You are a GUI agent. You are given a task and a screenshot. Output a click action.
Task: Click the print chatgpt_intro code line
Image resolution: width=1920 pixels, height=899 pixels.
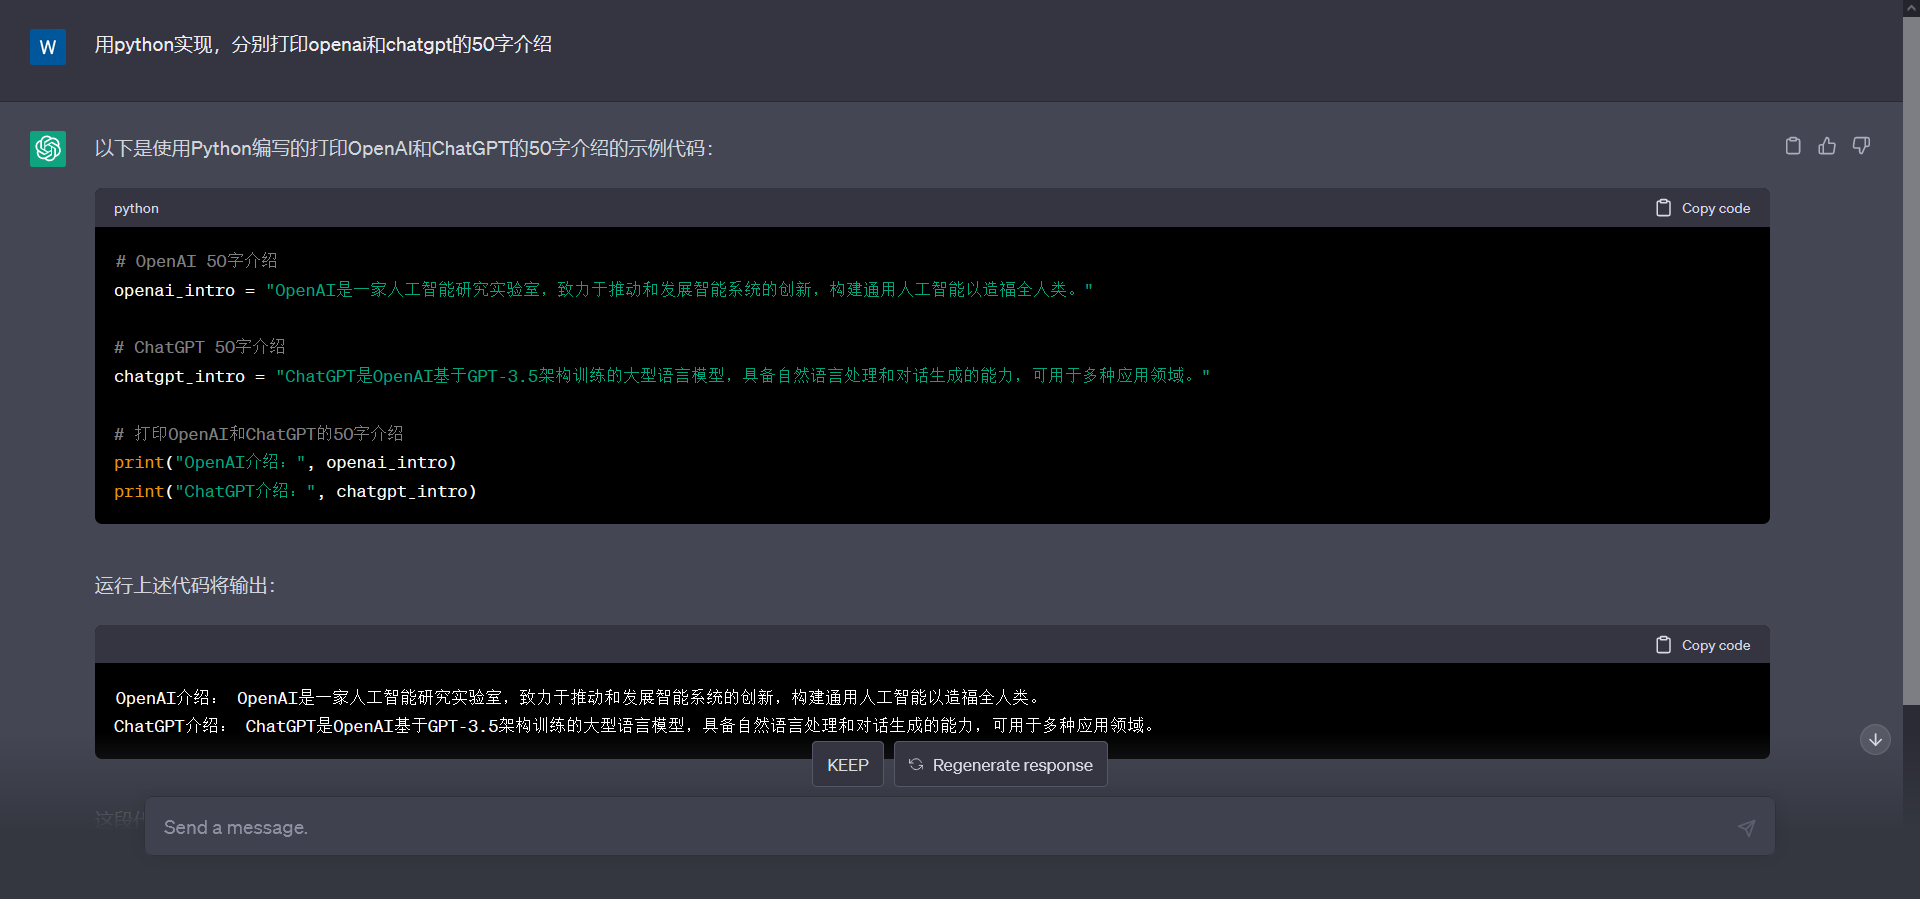295,491
